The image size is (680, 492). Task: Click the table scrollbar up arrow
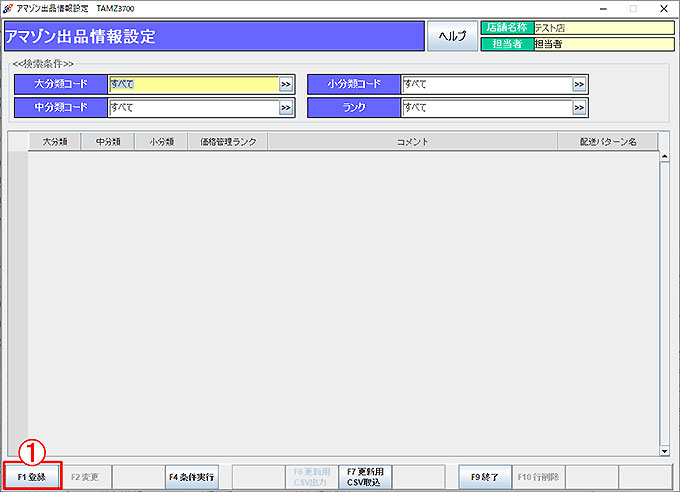(x=664, y=157)
